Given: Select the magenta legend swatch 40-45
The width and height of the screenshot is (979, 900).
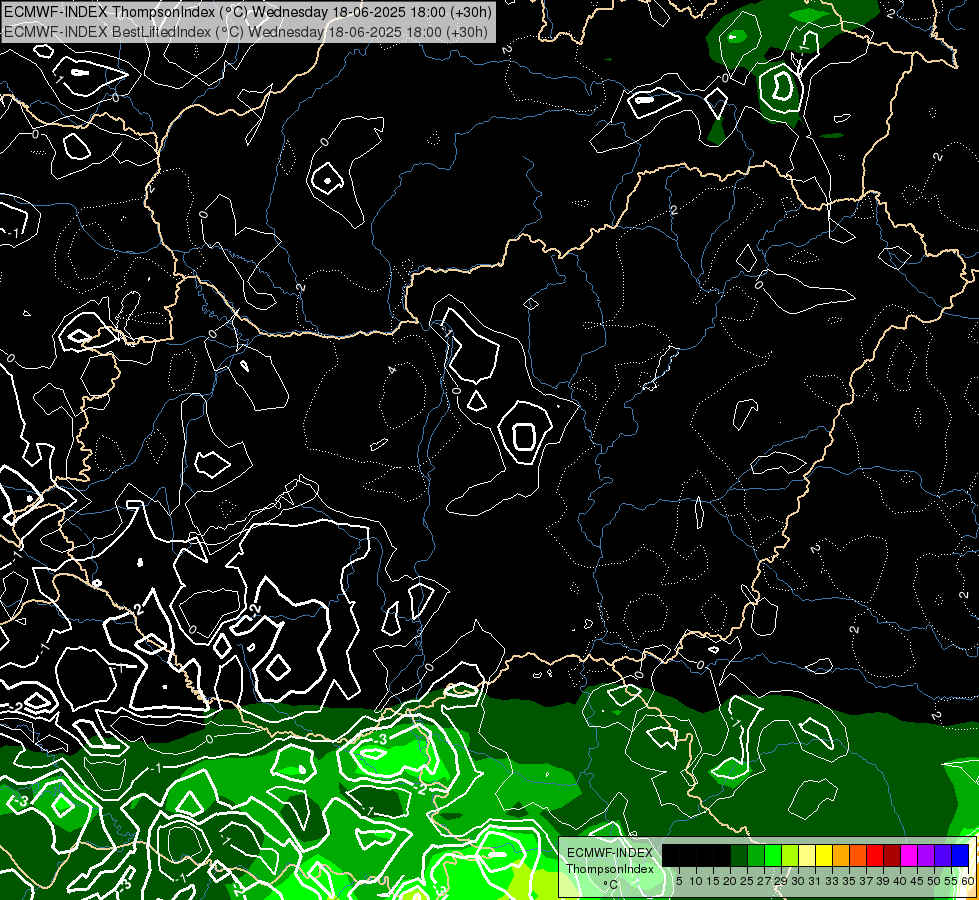Looking at the screenshot, I should click(909, 855).
